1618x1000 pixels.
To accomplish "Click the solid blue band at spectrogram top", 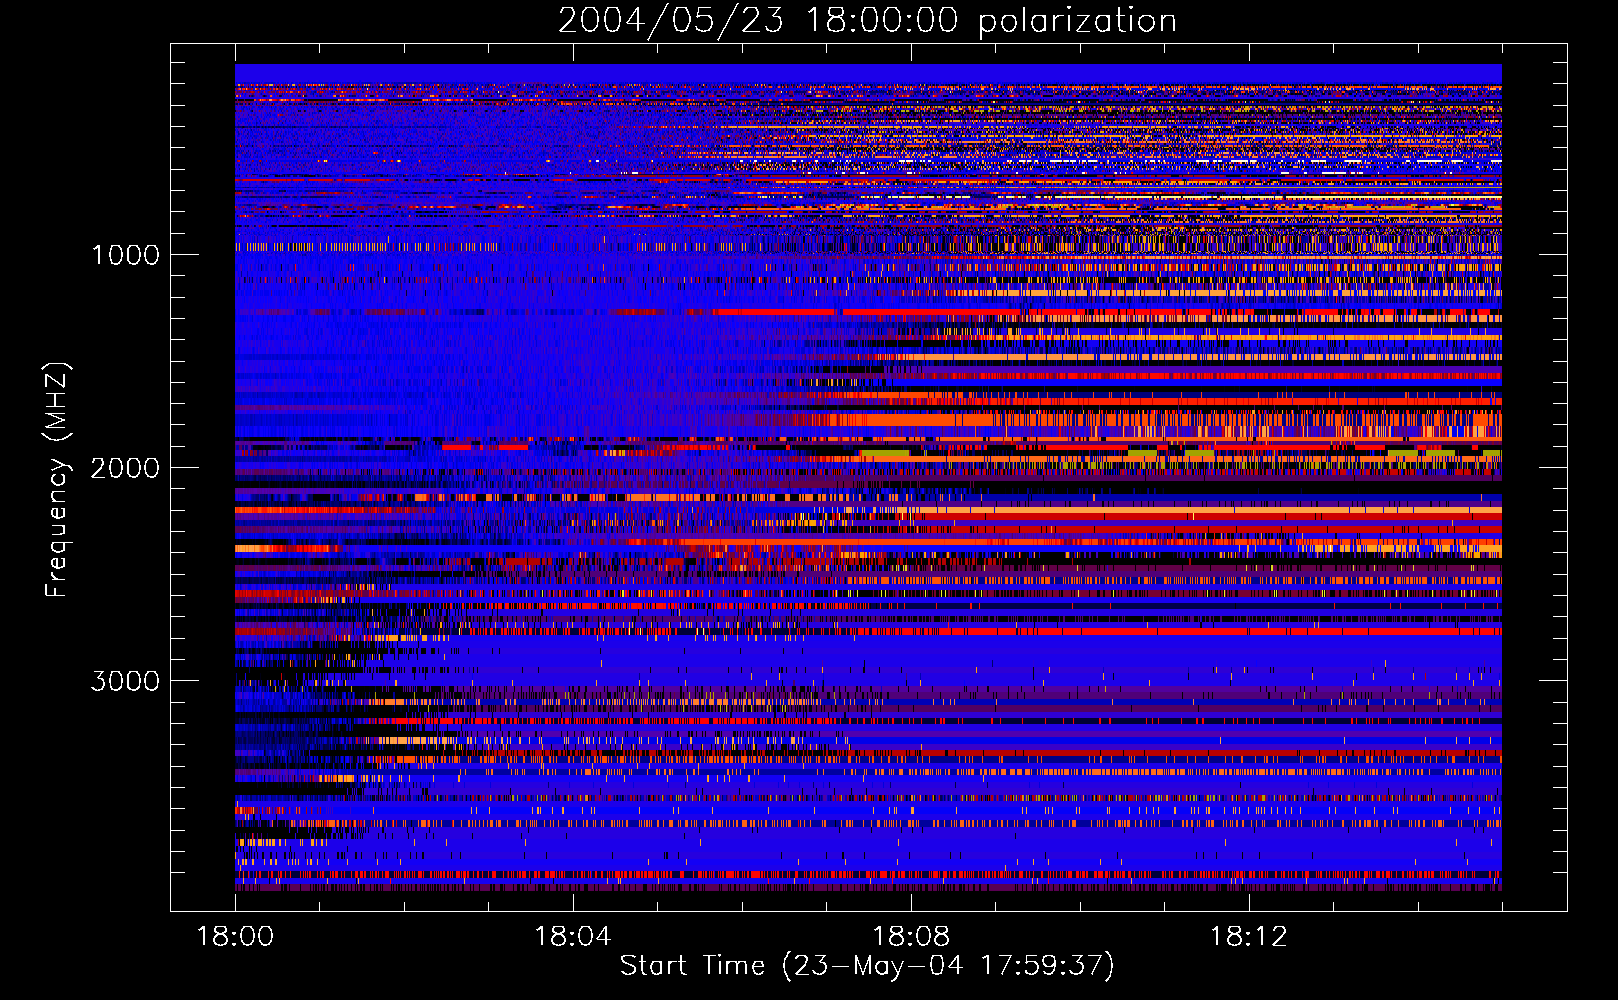I will (x=868, y=73).
